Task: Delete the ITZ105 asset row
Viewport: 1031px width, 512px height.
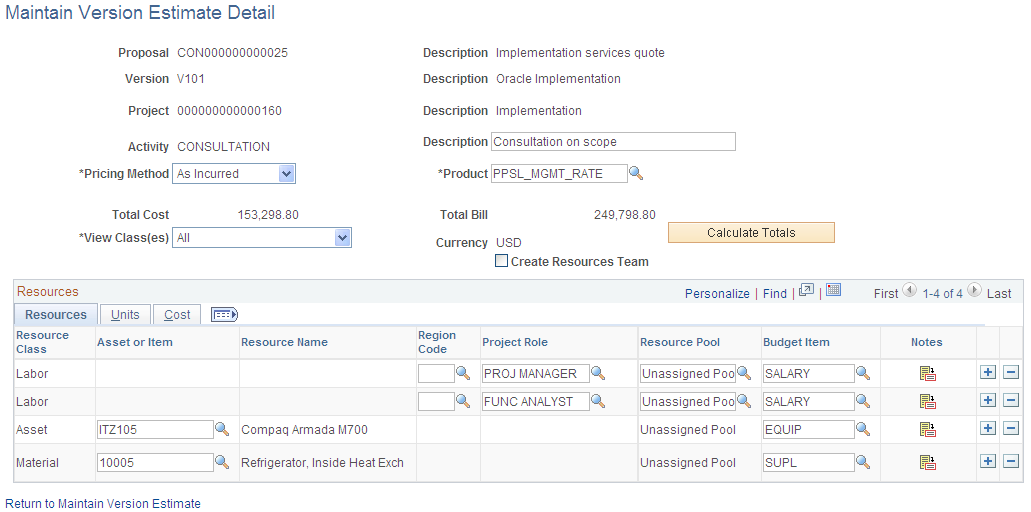Action: (x=1011, y=429)
